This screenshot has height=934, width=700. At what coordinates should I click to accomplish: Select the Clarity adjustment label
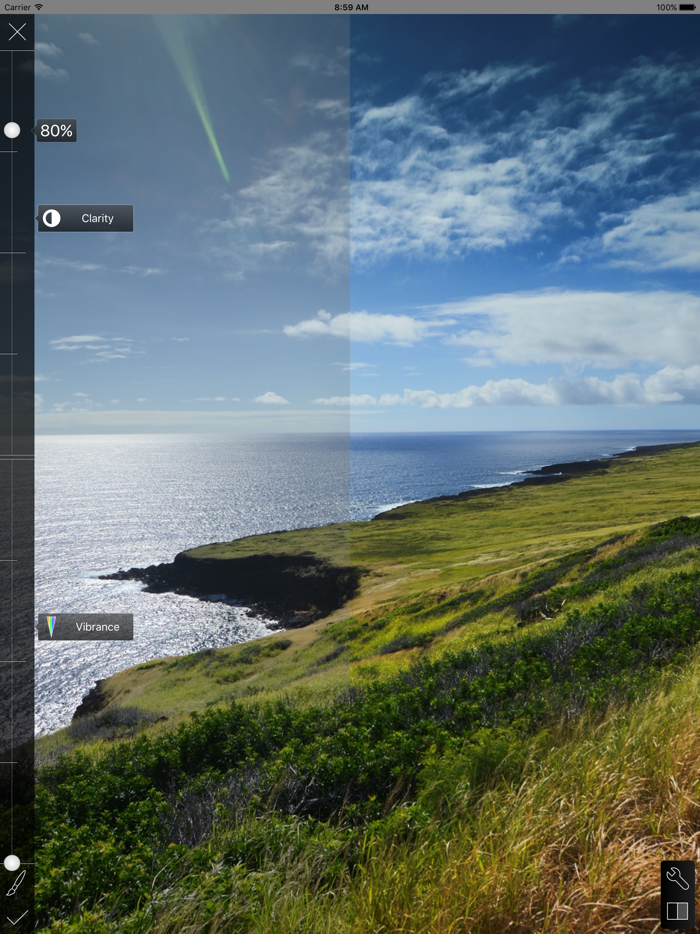[97, 218]
